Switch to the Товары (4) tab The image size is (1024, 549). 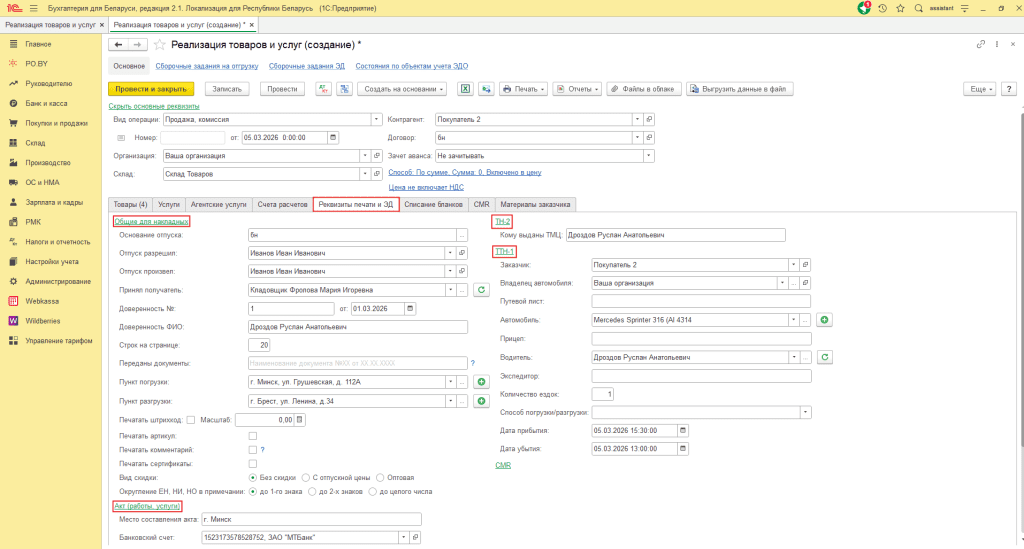pos(130,204)
